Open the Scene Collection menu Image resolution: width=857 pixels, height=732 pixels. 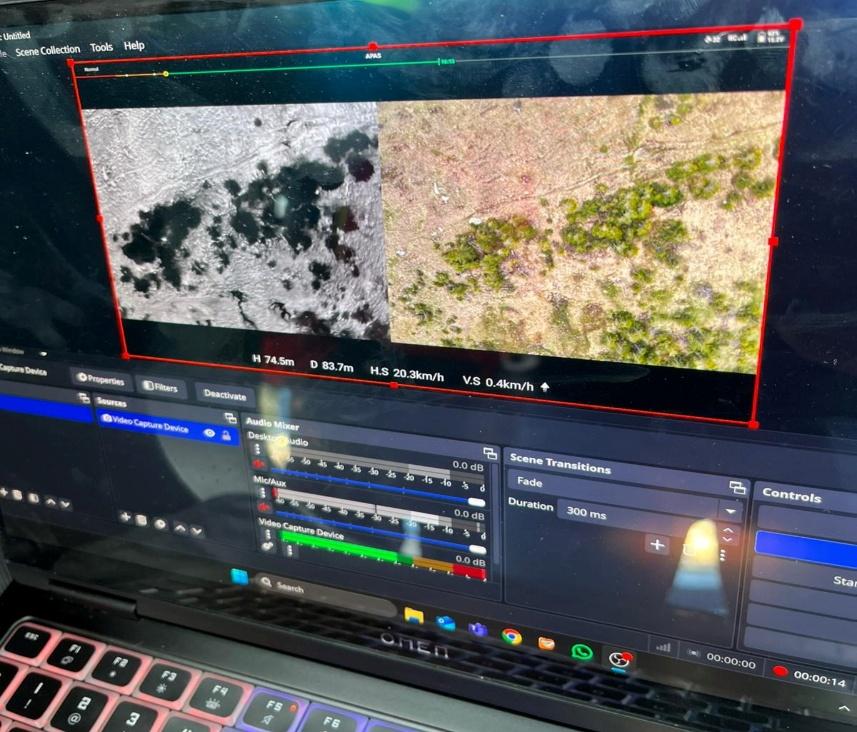(48, 51)
